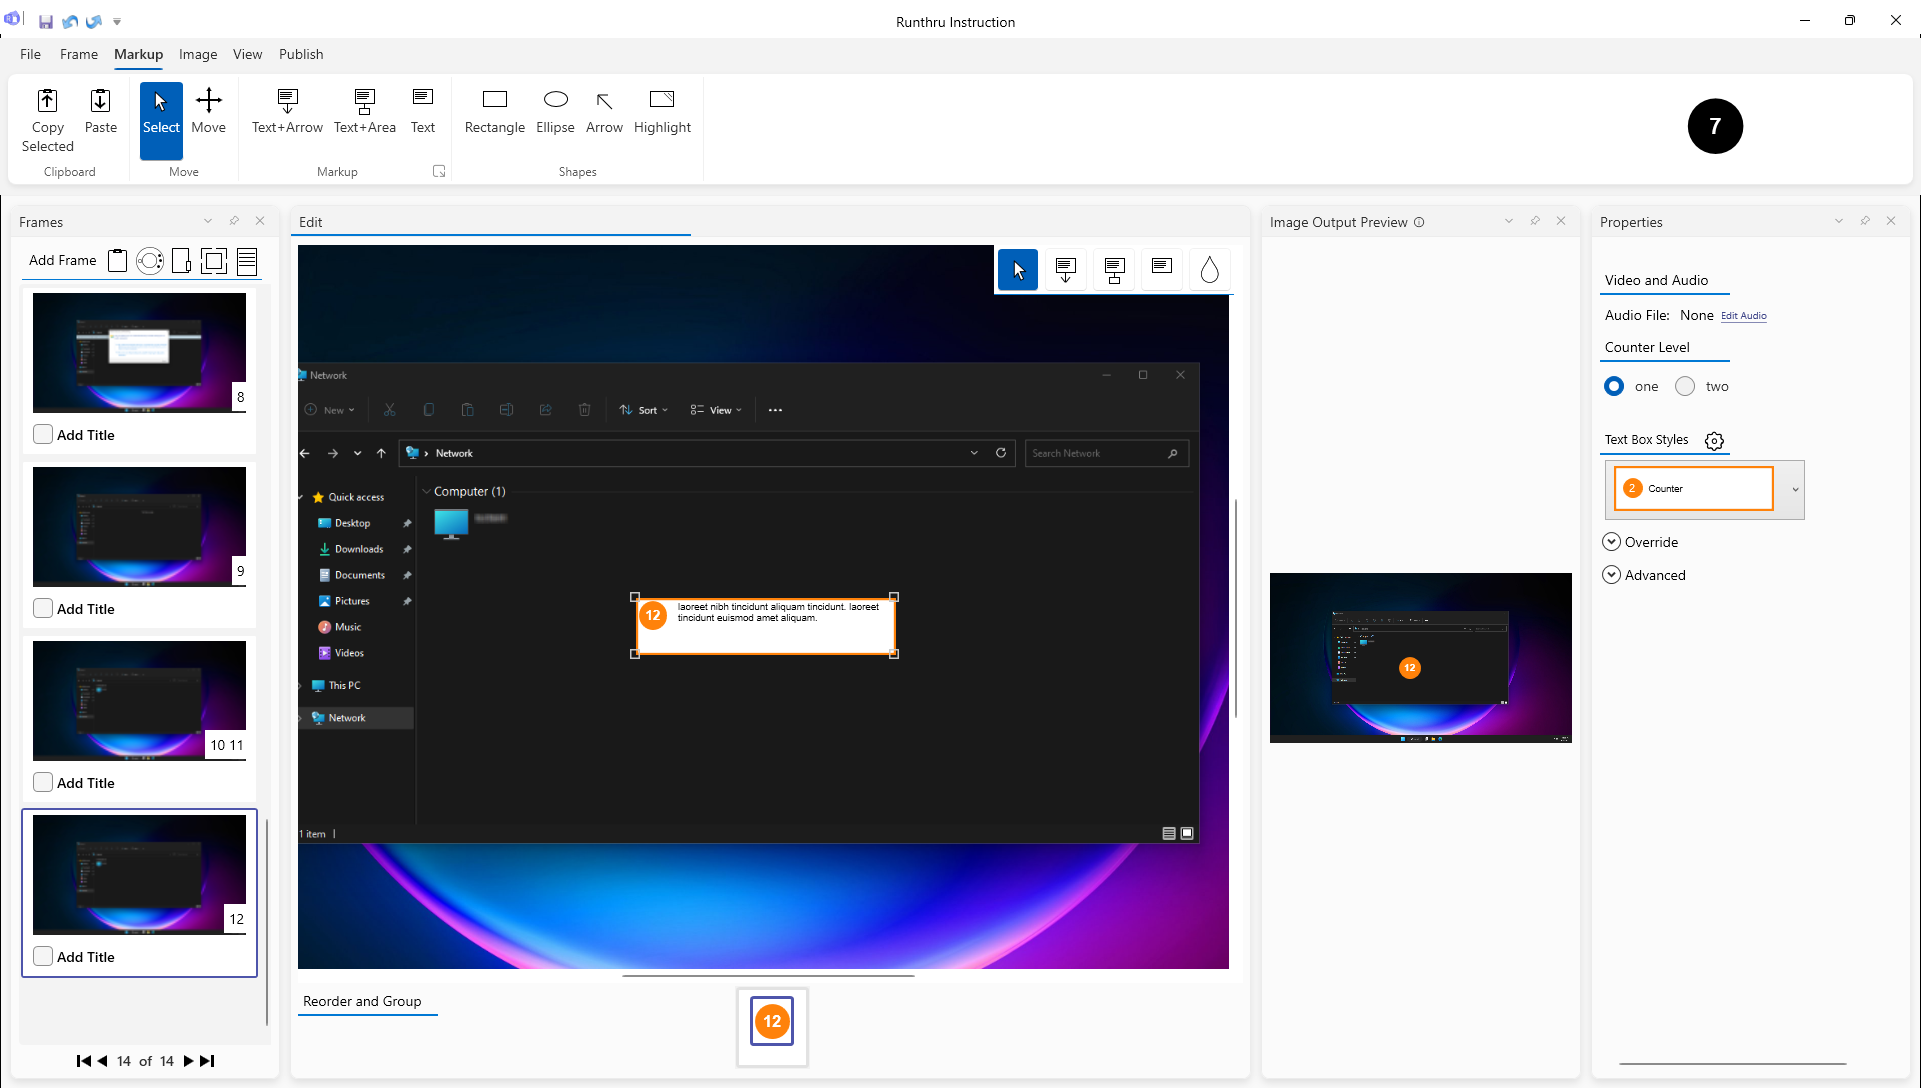1922x1089 pixels.
Task: Click the droplet blur tool in edit toolbar
Action: pos(1209,269)
